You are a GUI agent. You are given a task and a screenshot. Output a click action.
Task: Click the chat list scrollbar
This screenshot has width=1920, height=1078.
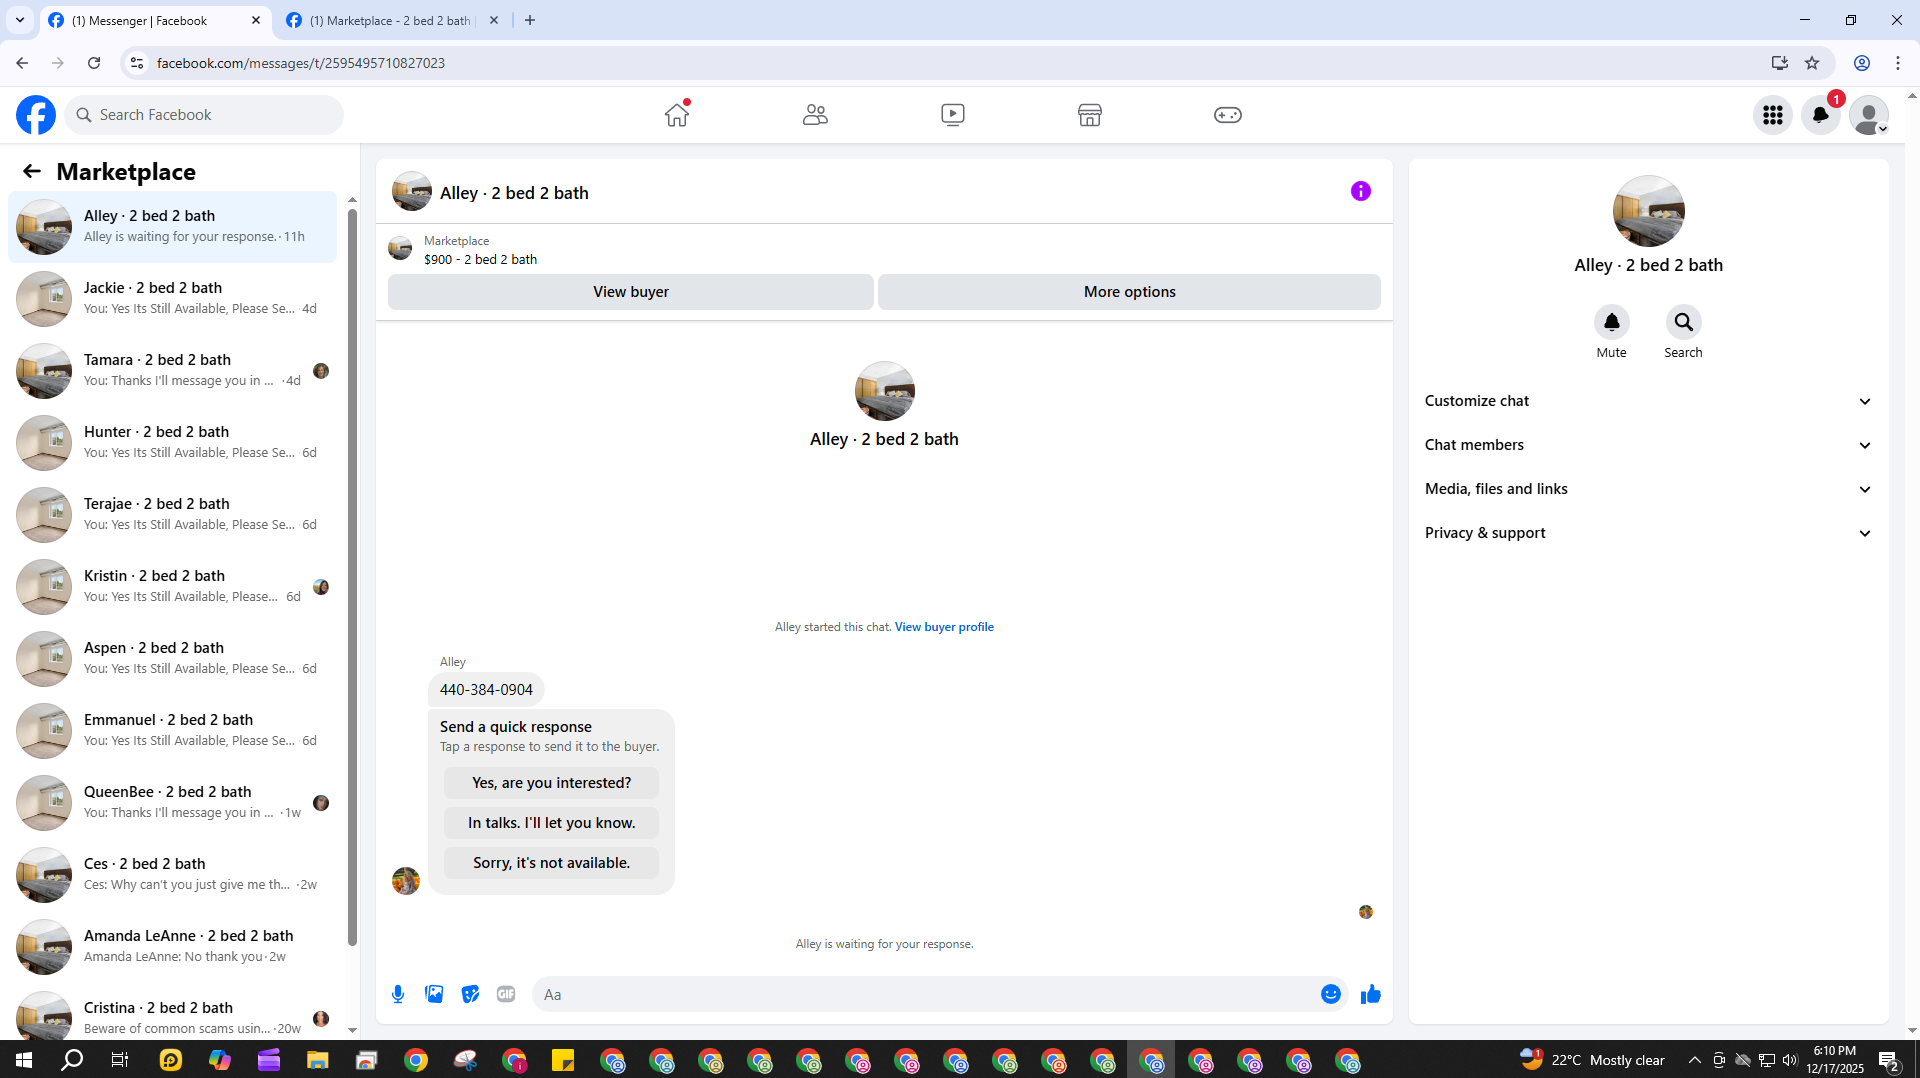tap(352, 575)
